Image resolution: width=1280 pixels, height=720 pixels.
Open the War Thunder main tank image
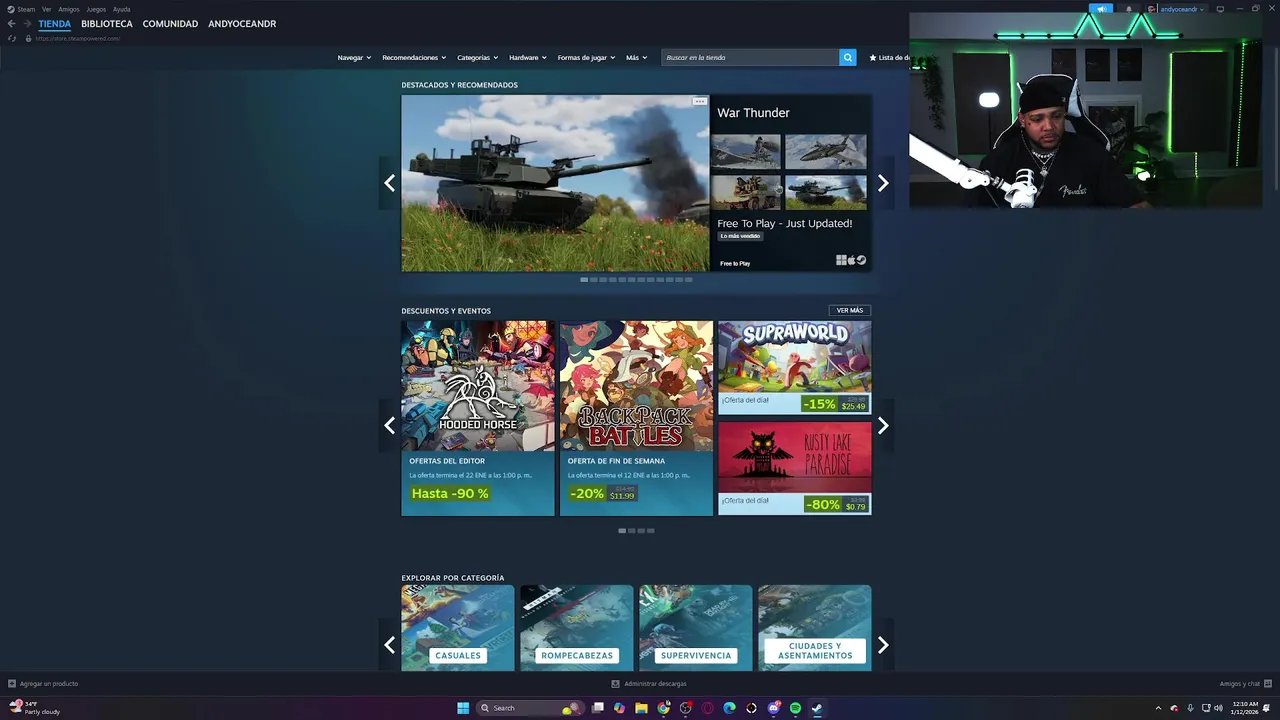[555, 183]
